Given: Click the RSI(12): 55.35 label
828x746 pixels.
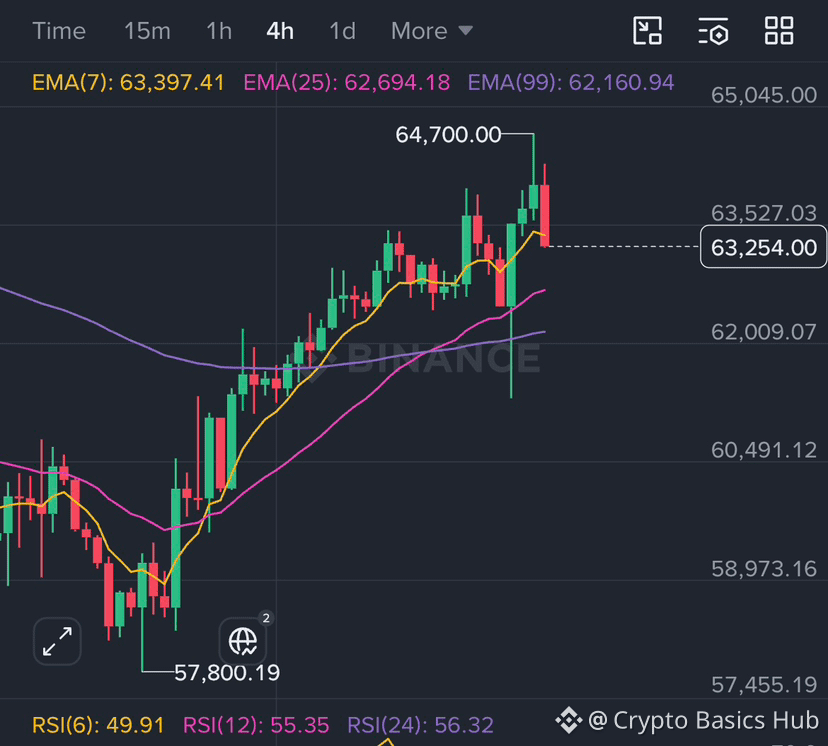Looking at the screenshot, I should [256, 725].
